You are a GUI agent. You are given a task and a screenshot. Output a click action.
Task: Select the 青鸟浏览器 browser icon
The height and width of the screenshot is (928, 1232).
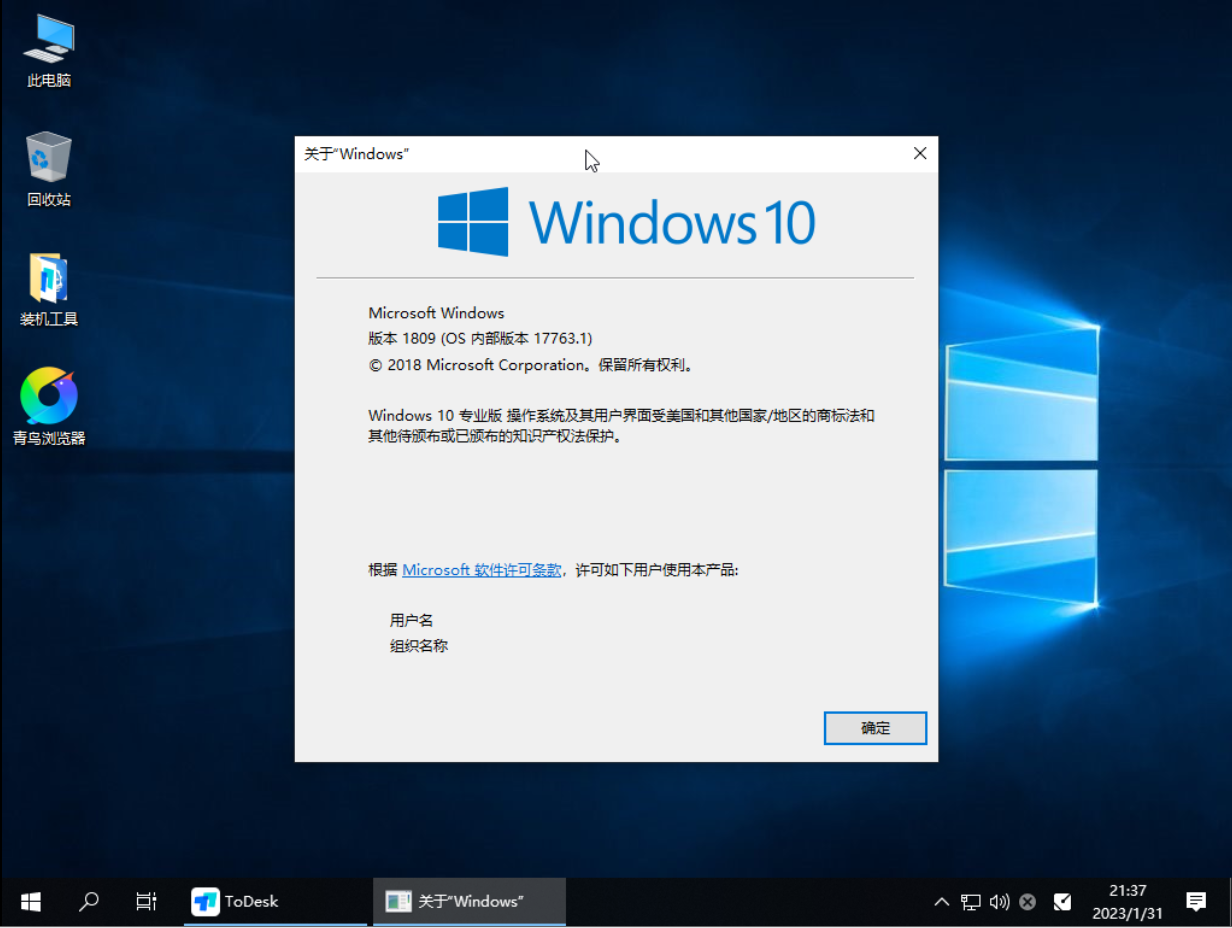point(49,408)
